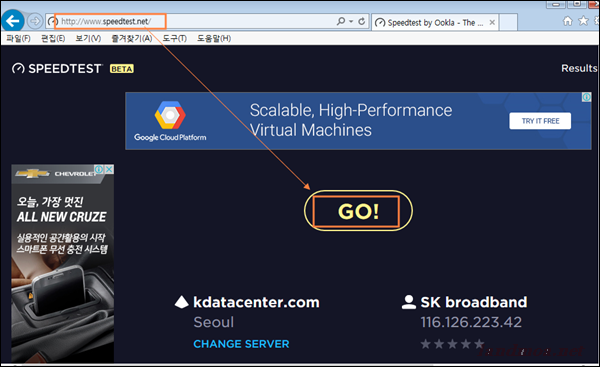This screenshot has width=600, height=367.
Task: Open the 도구(T) menu
Action: 174,38
